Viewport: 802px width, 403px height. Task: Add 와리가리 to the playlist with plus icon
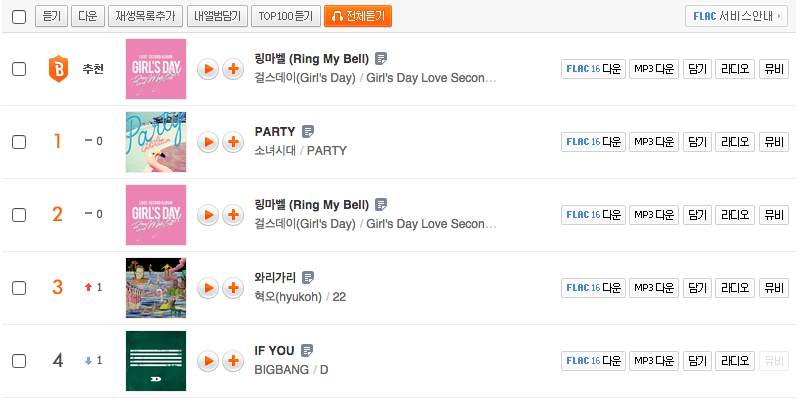pyautogui.click(x=233, y=288)
